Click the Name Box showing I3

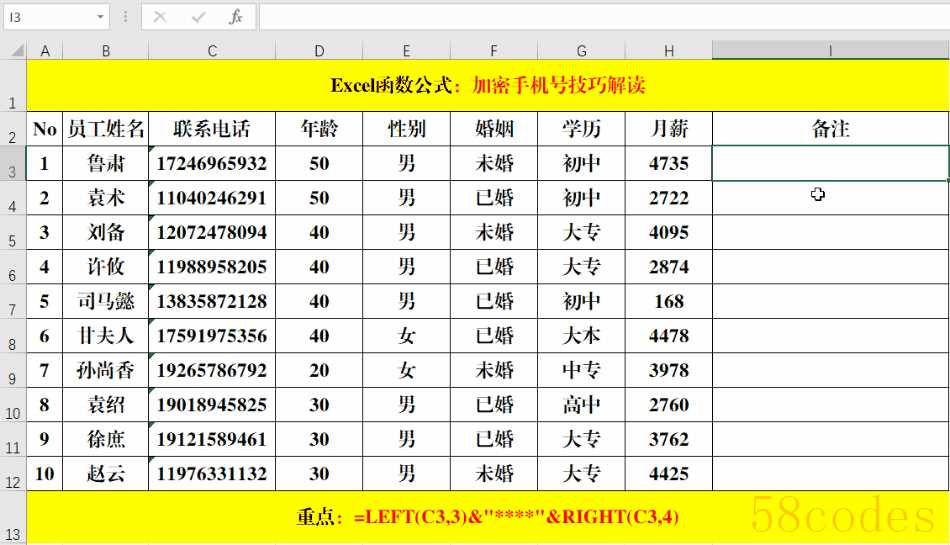pos(48,17)
